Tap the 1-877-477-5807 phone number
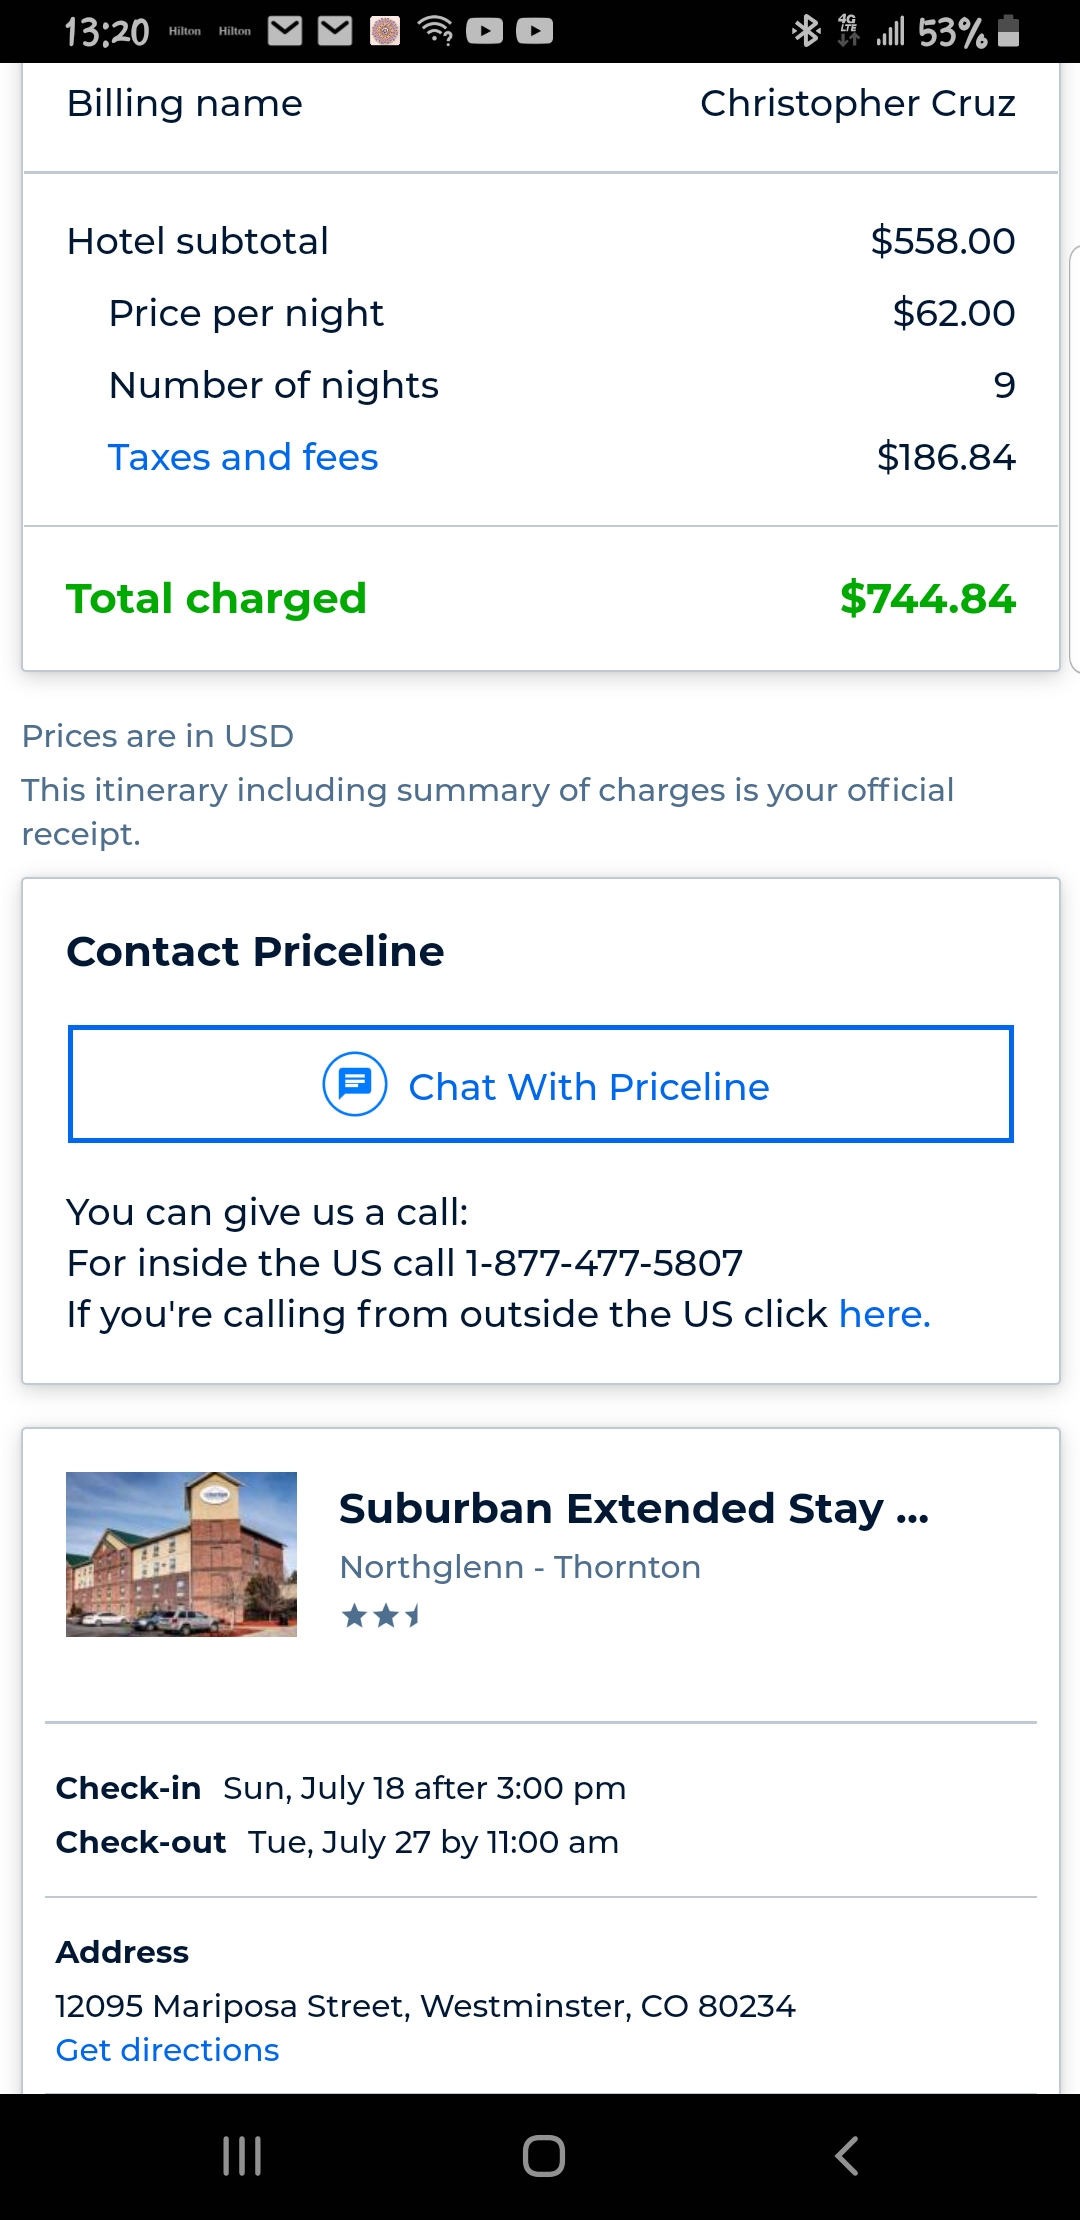1080x2220 pixels. (x=604, y=1263)
